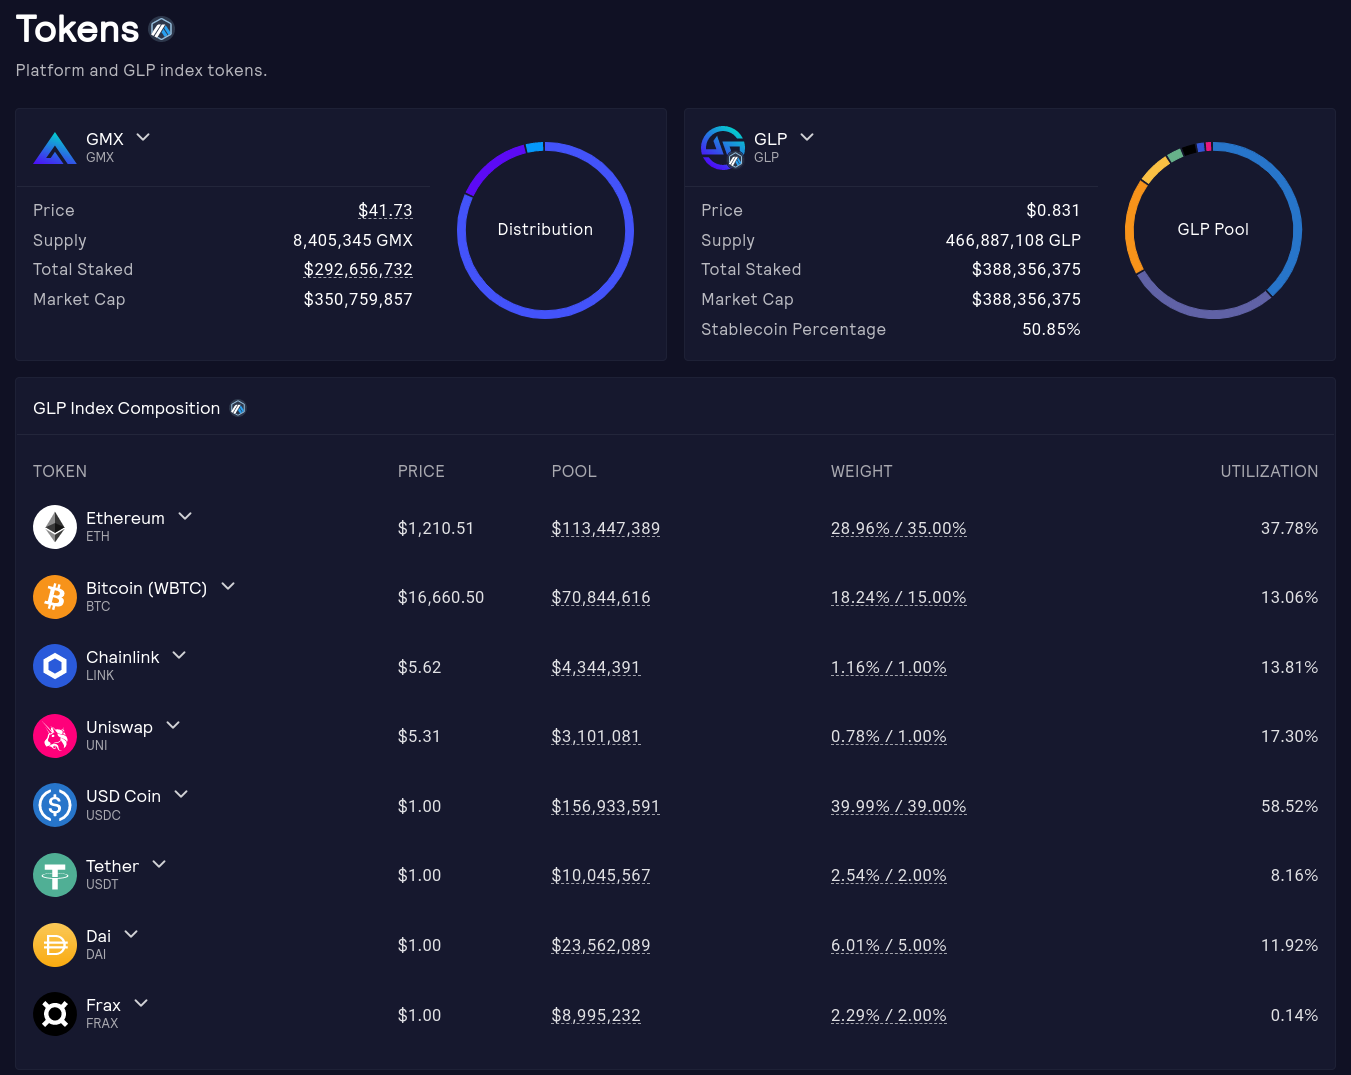Viewport: 1351px width, 1075px height.
Task: Click USD Coin utilization 58.52%
Action: [1289, 806]
